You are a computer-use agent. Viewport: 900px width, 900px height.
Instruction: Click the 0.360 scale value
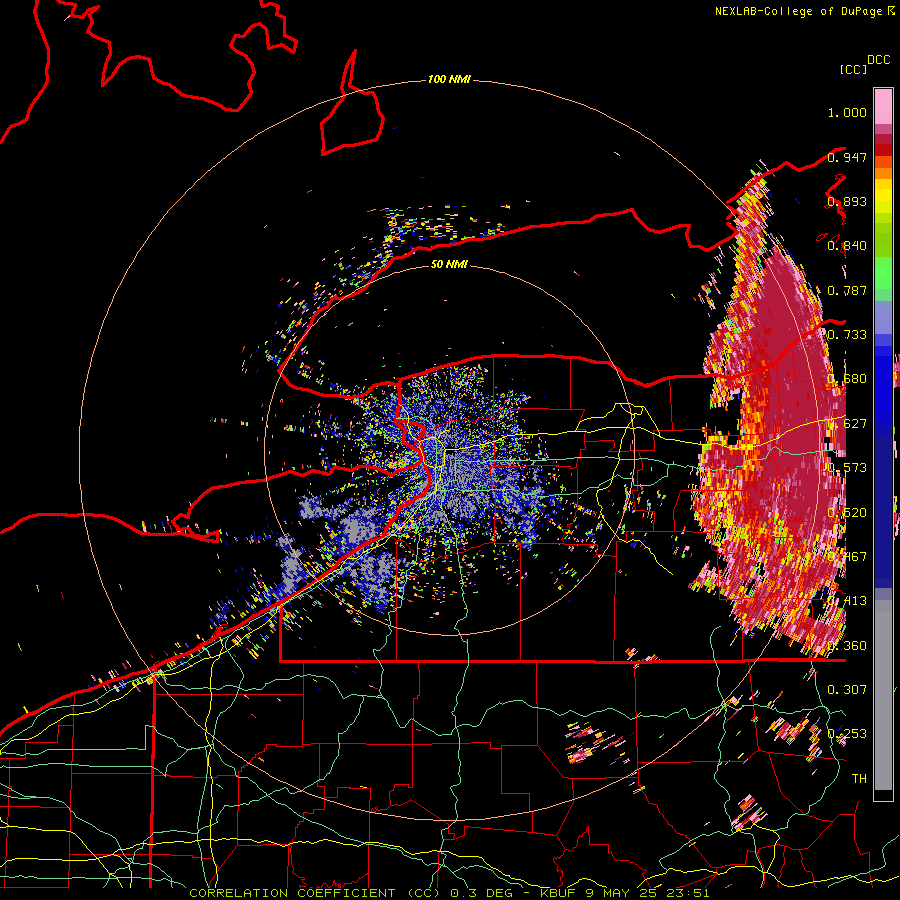pyautogui.click(x=847, y=646)
